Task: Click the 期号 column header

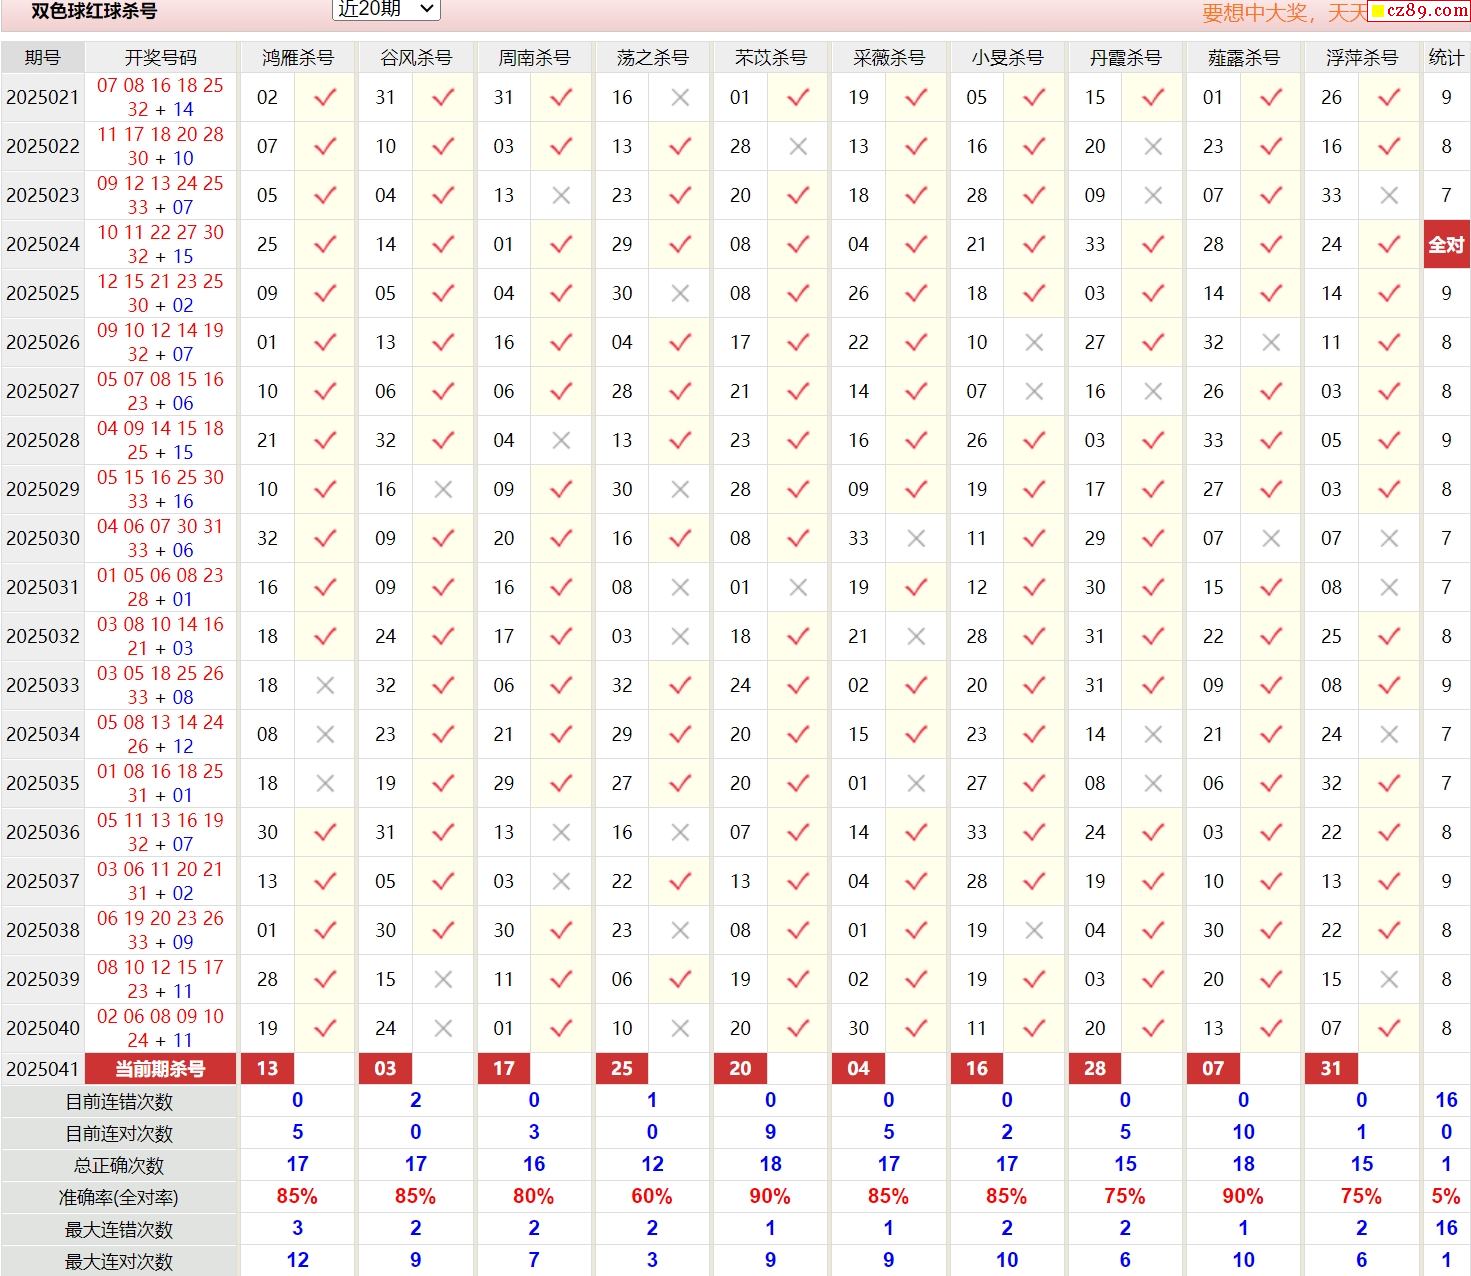Action: [x=43, y=57]
